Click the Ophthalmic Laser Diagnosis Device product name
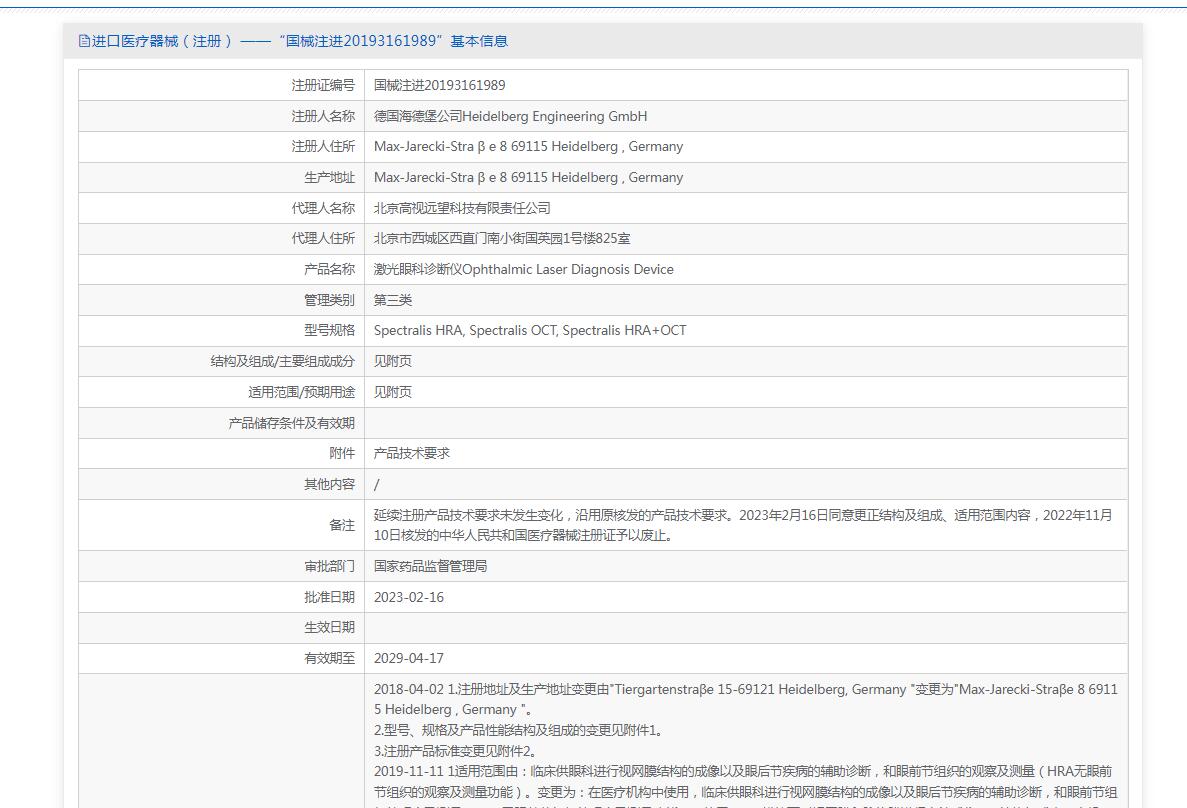Image resolution: width=1187 pixels, height=808 pixels. 523,269
